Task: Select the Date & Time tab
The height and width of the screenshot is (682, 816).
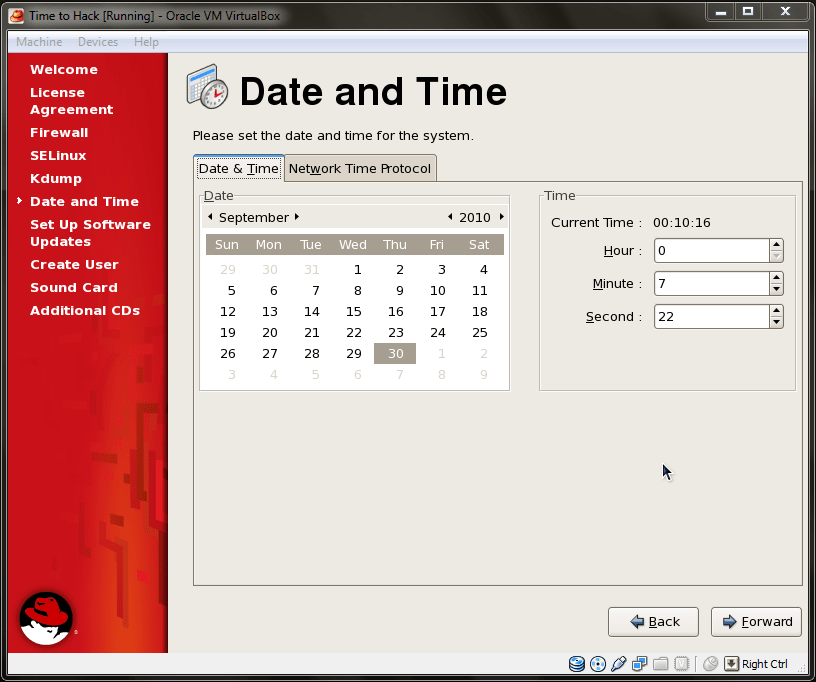Action: [x=238, y=169]
